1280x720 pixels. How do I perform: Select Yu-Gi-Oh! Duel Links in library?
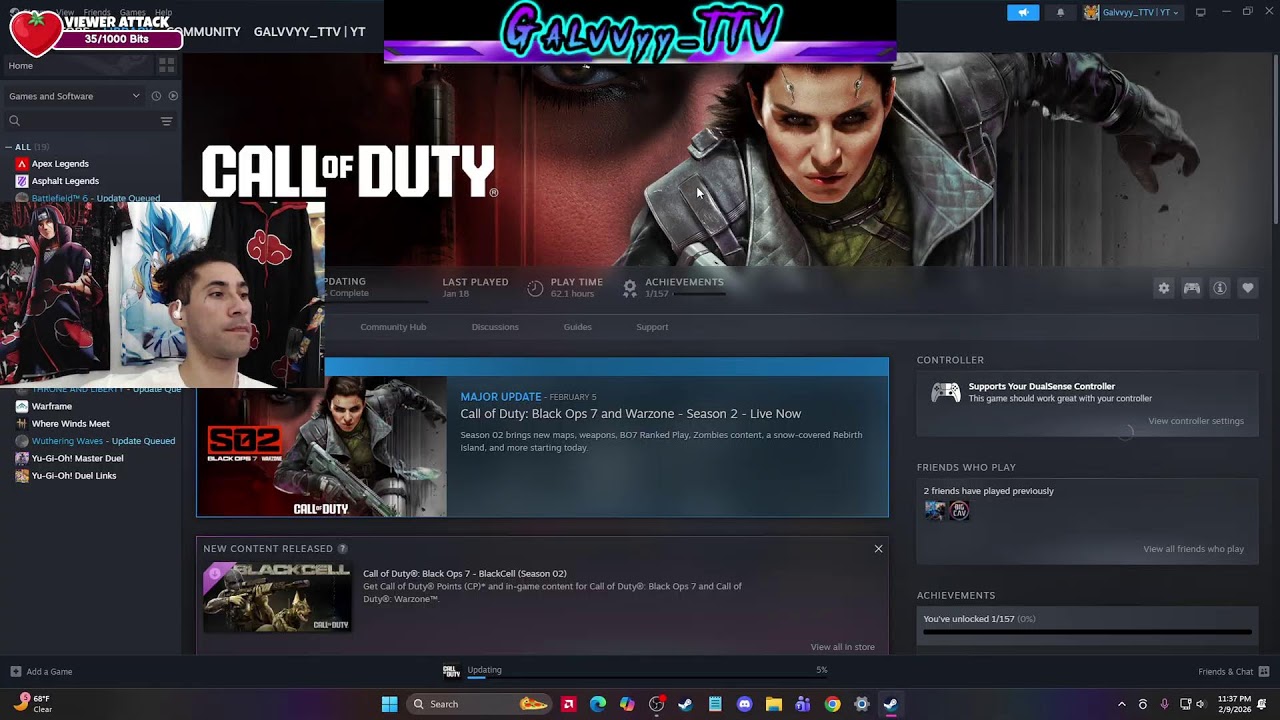point(74,476)
